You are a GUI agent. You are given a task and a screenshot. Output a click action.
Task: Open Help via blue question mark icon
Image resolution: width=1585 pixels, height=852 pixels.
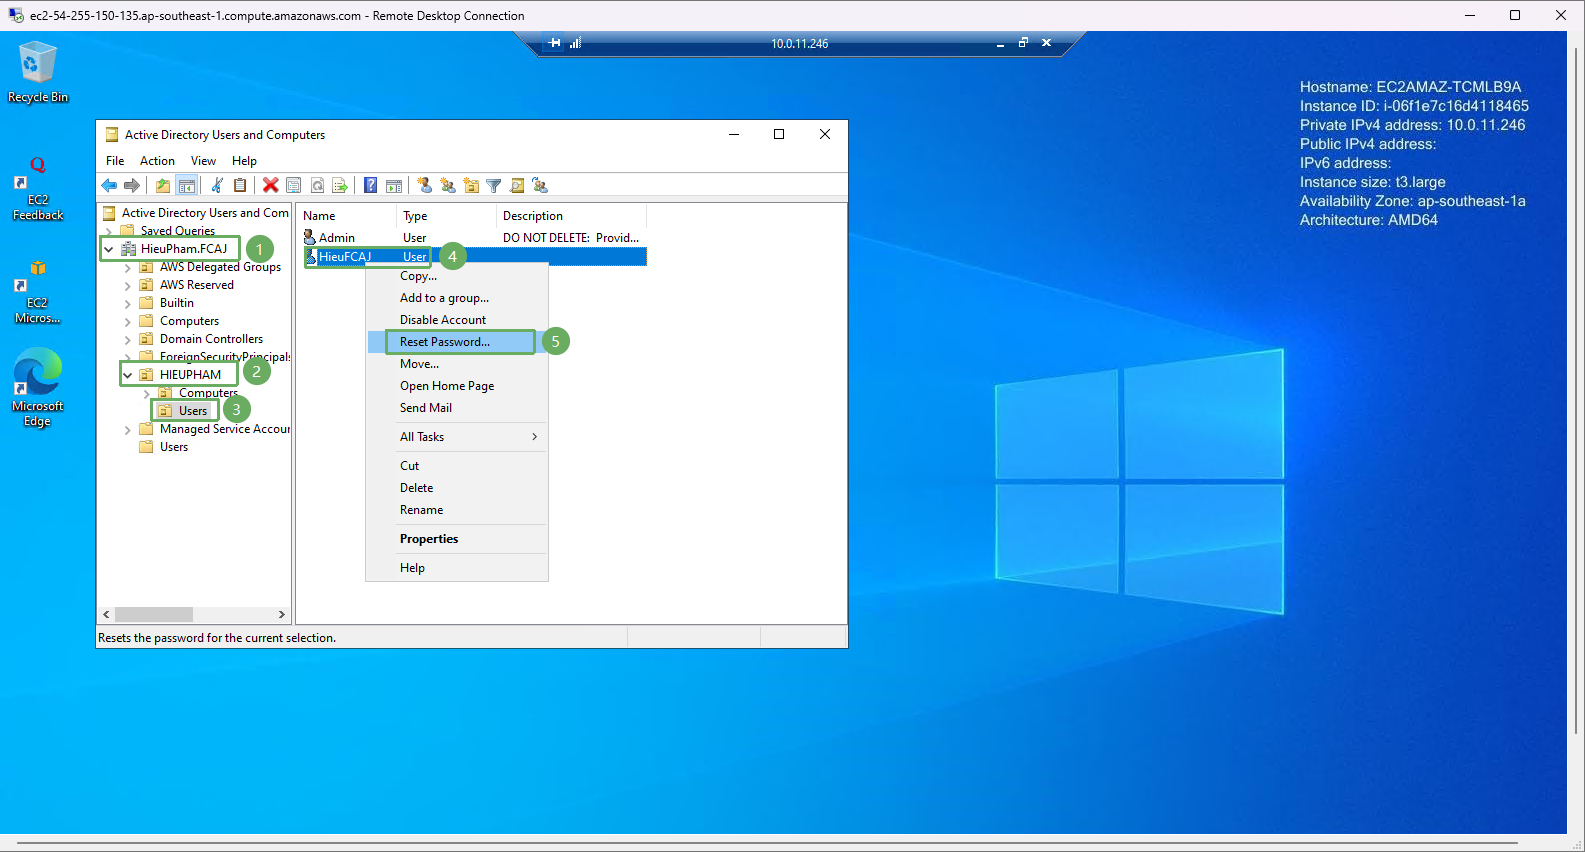click(x=370, y=185)
